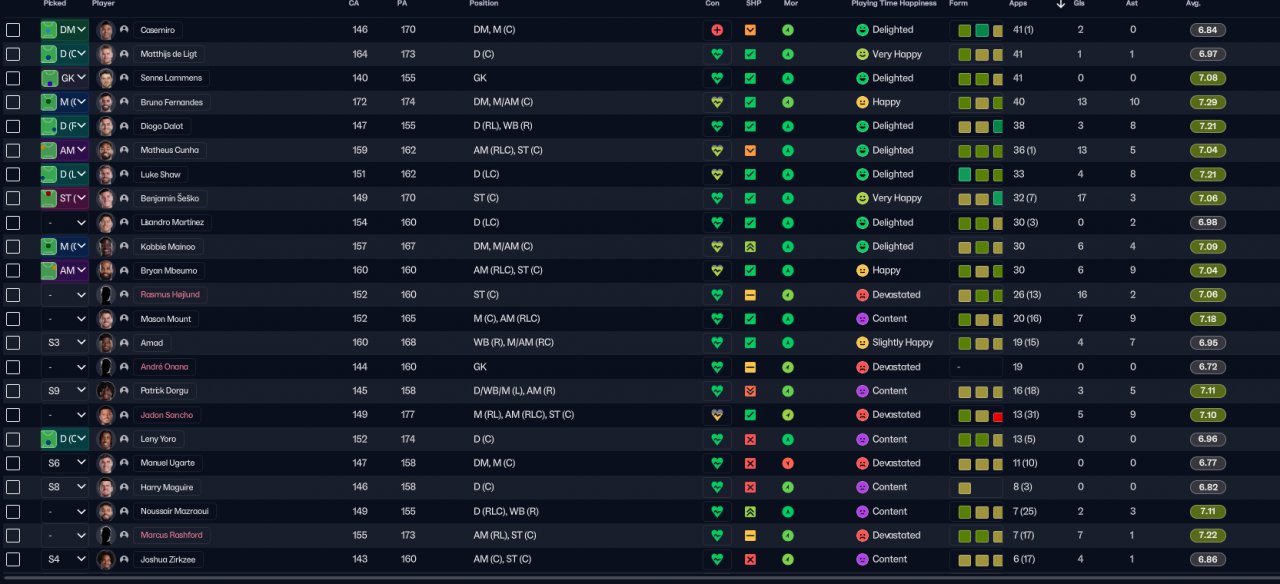
Task: Click Amad's slightly happy face icon
Action: 862,343
